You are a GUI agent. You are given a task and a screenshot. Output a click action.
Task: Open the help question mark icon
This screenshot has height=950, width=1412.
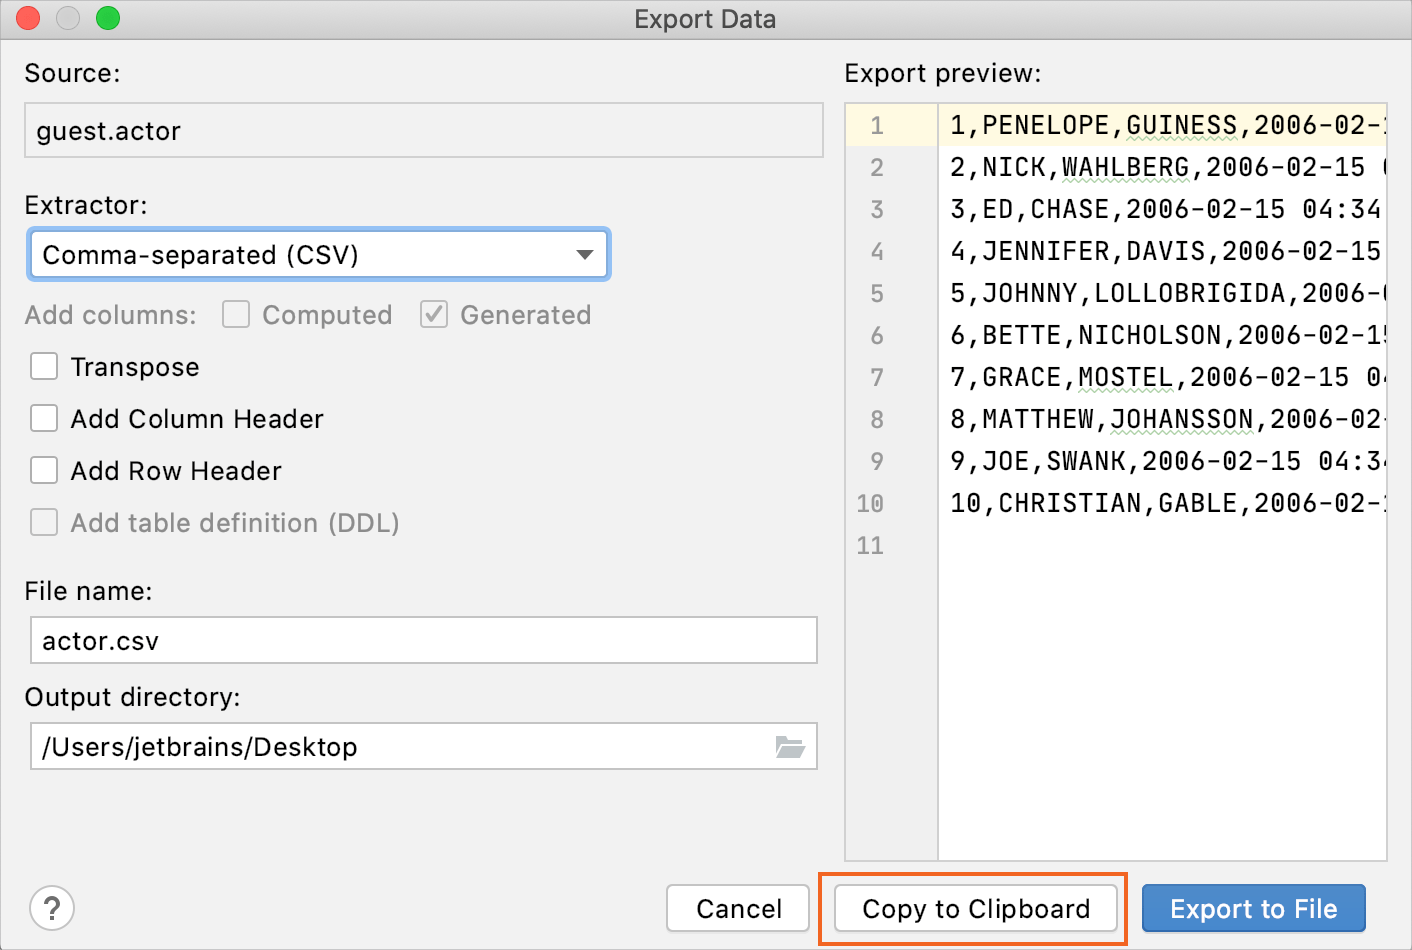52,908
